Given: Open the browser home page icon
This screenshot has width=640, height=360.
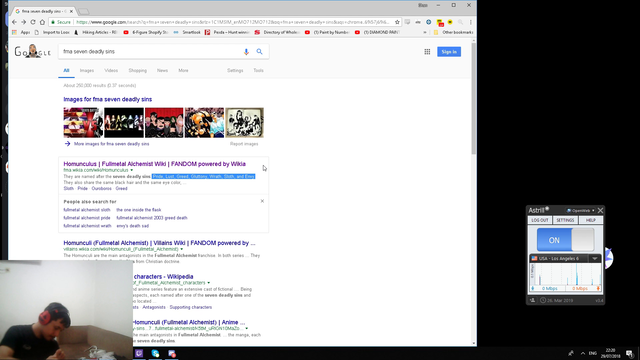Looking at the screenshot, I should coord(42,22).
